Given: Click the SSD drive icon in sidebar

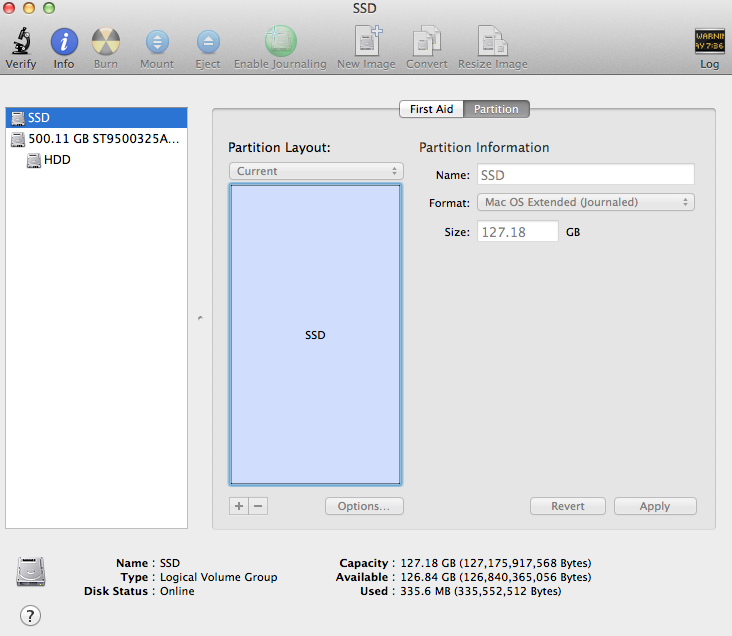Looking at the screenshot, I should (x=18, y=118).
